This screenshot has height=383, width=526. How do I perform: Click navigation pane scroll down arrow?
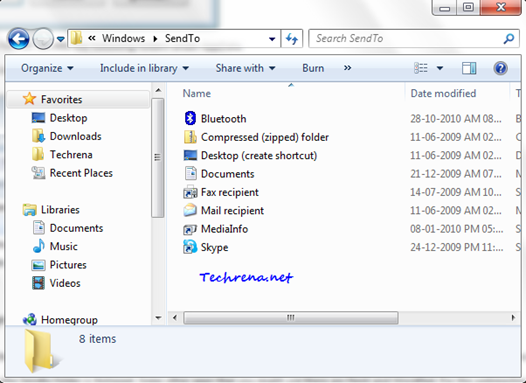click(158, 317)
